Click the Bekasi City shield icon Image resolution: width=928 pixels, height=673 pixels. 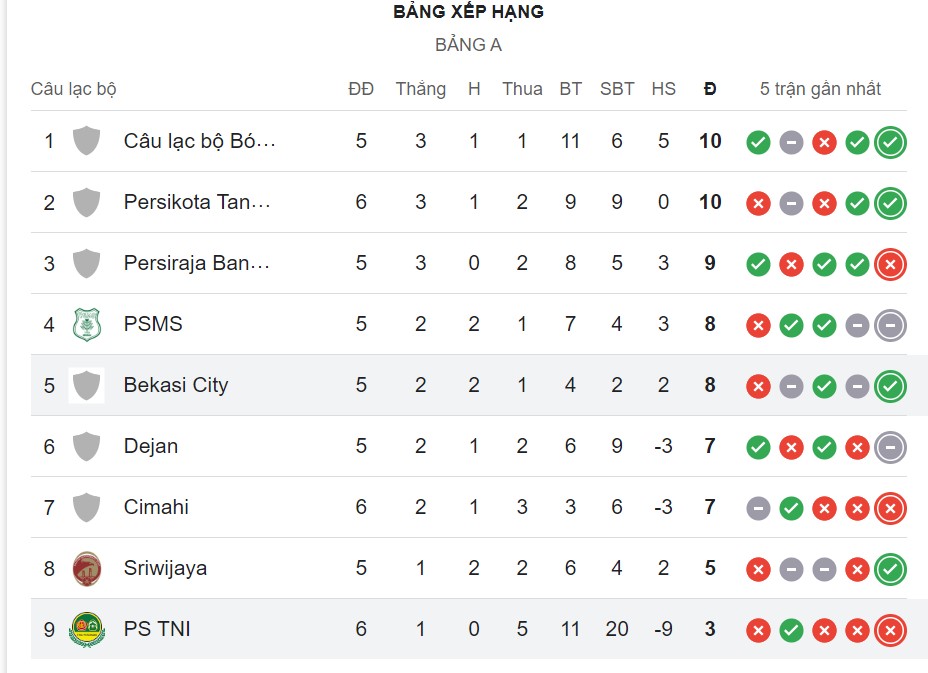(87, 385)
